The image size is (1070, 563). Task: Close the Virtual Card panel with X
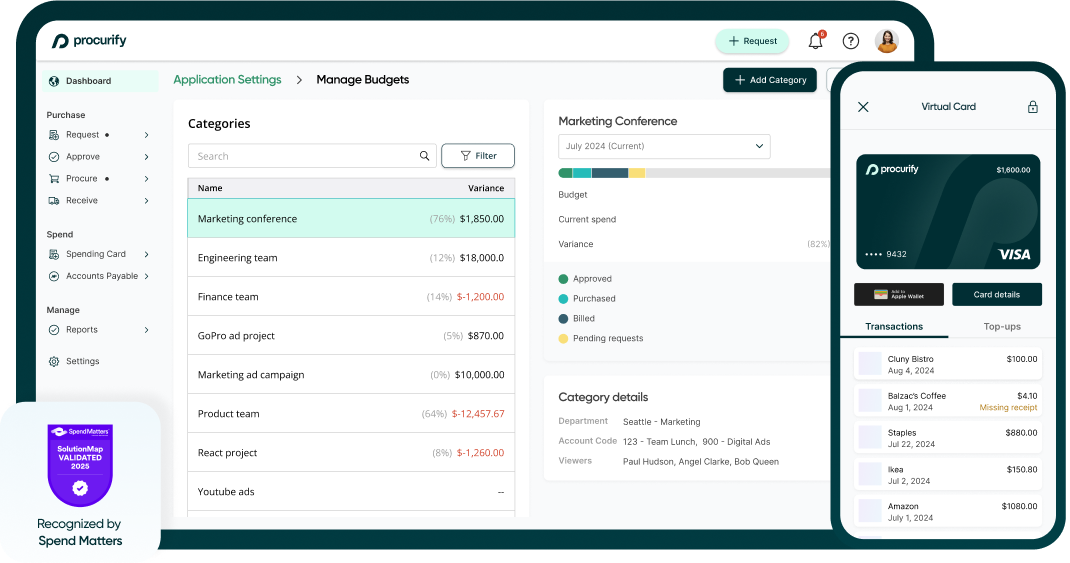tap(864, 107)
